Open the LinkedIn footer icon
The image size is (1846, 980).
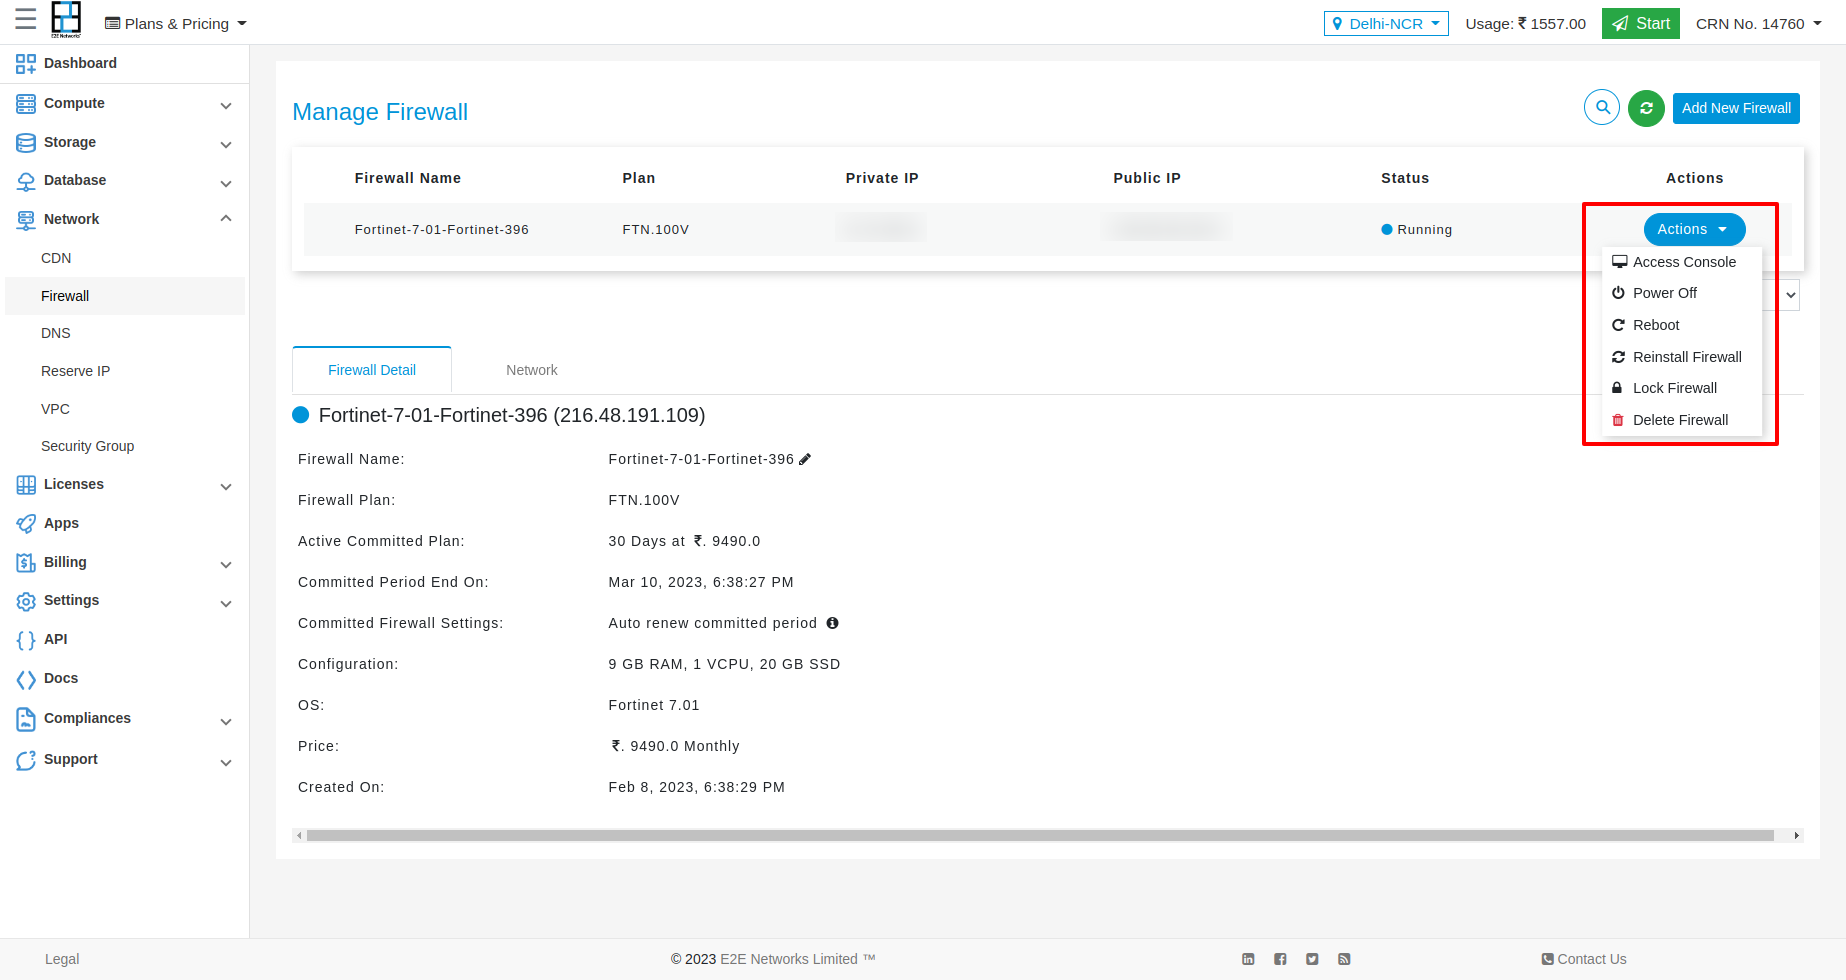point(1248,959)
